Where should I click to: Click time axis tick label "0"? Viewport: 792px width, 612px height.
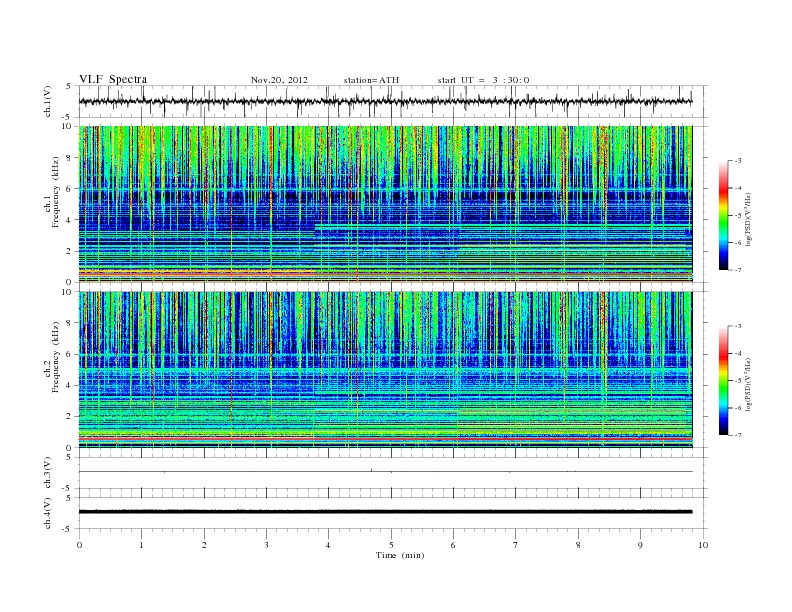click(79, 545)
